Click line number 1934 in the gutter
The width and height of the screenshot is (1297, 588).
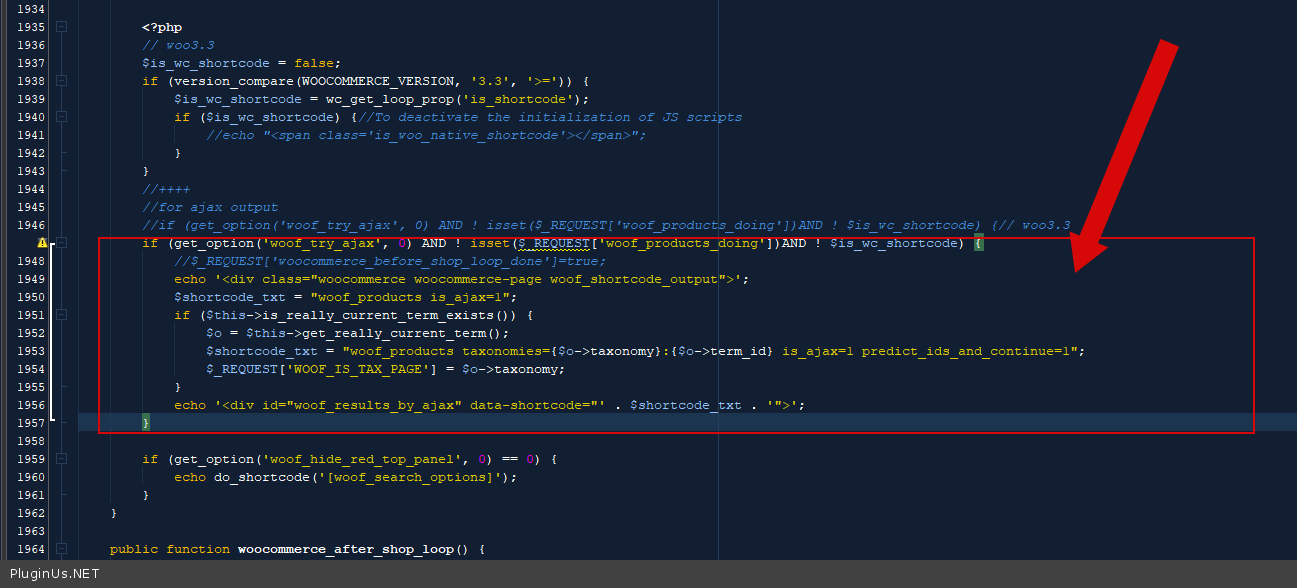point(30,9)
